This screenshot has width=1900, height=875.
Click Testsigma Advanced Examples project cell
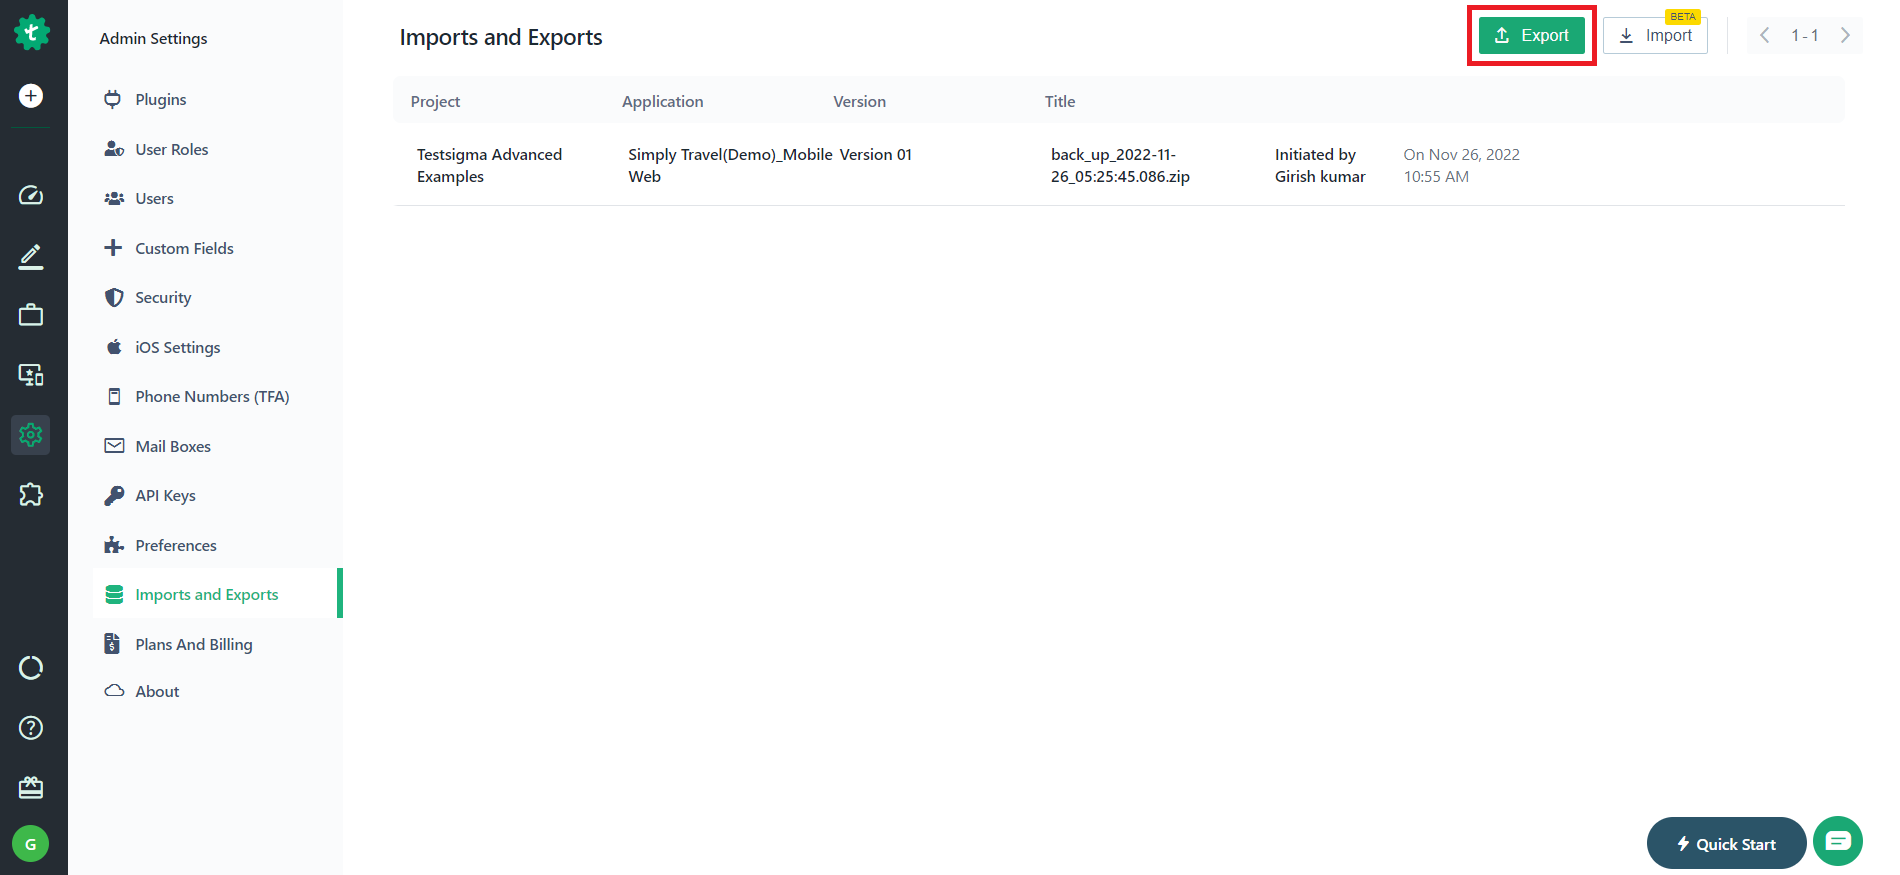pos(489,165)
